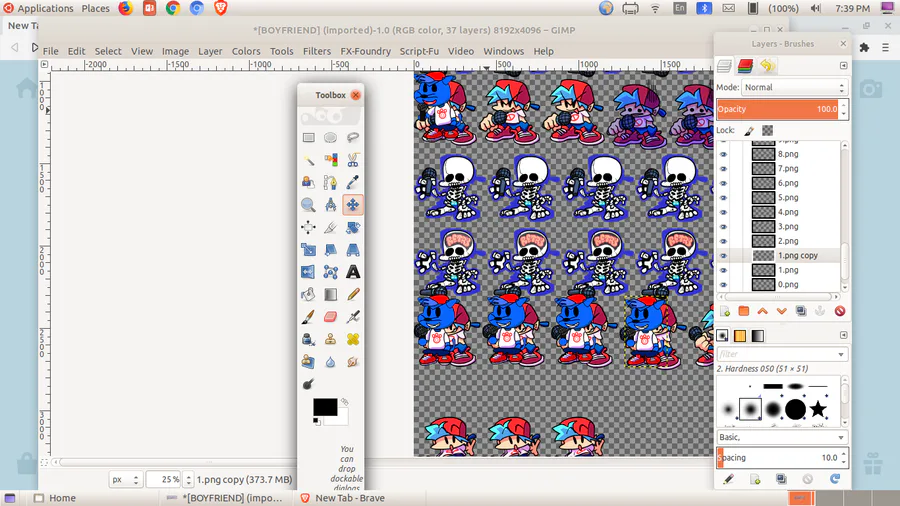Select the Airbrush tool

(x=352, y=317)
